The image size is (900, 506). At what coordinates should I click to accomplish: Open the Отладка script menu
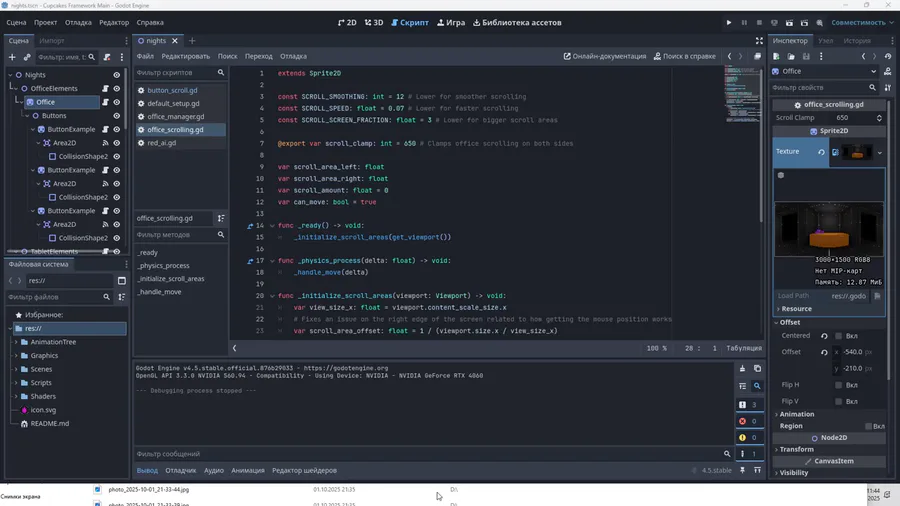point(293,56)
